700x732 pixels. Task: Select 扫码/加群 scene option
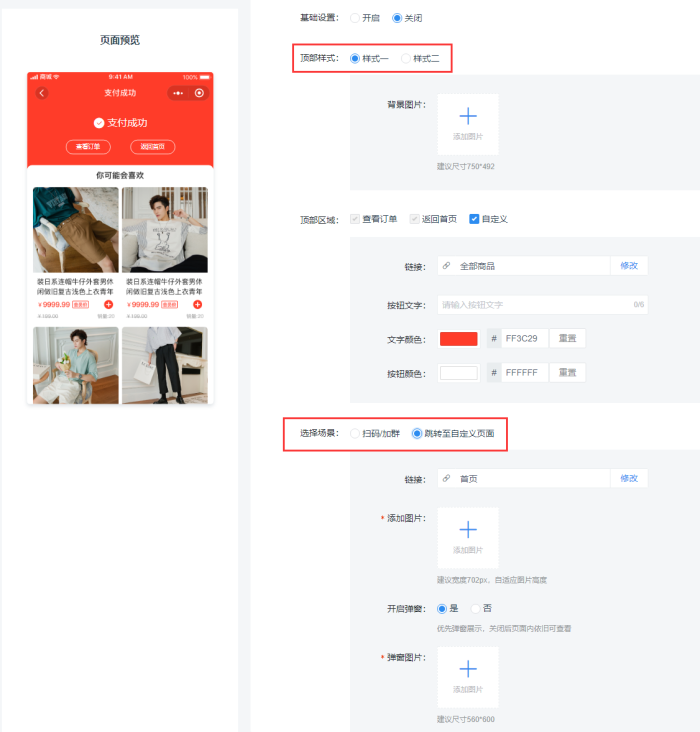click(355, 434)
